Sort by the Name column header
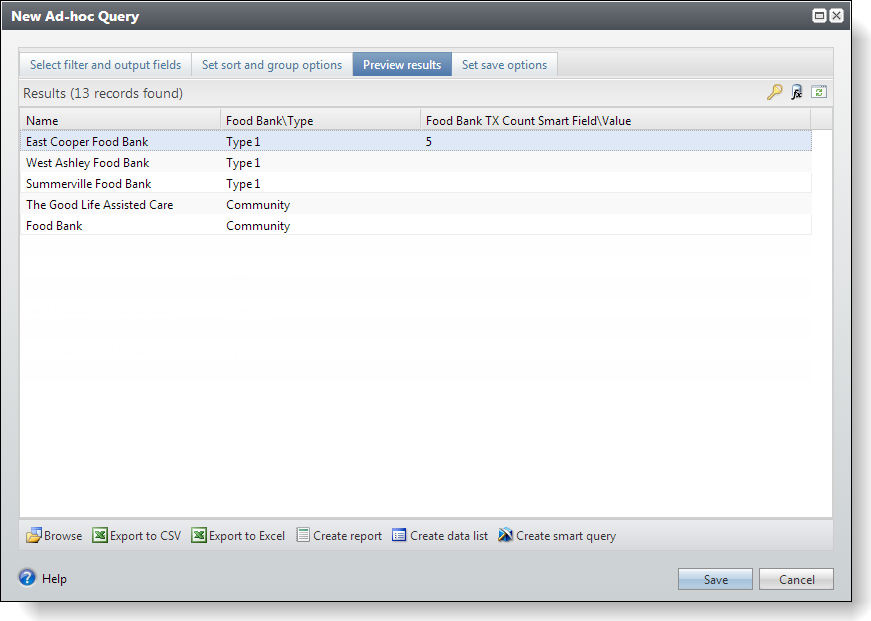Viewport: 871px width, 621px height. point(120,121)
